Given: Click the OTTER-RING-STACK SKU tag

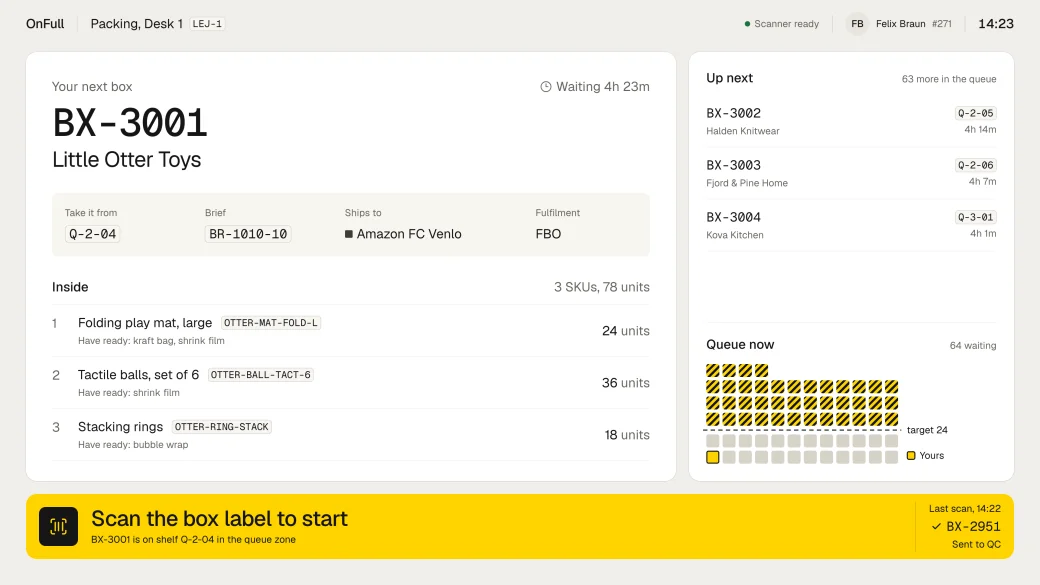Looking at the screenshot, I should pyautogui.click(x=222, y=427).
